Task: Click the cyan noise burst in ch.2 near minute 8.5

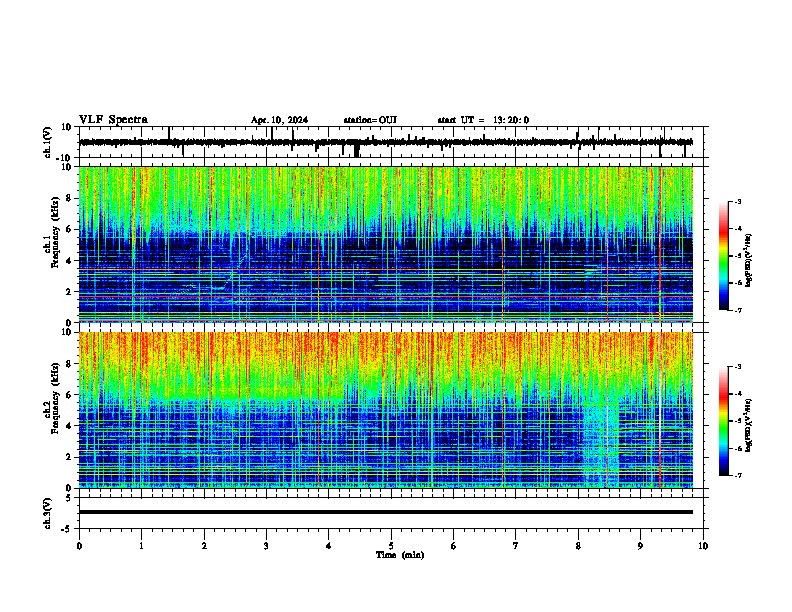Action: tap(601, 439)
